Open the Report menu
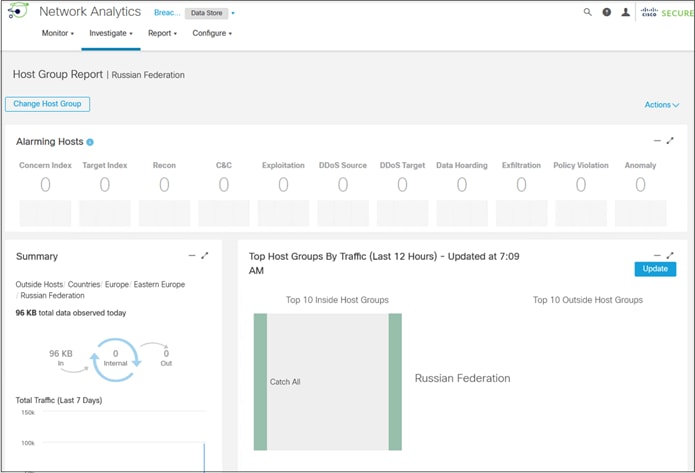The image size is (695, 473). [162, 33]
